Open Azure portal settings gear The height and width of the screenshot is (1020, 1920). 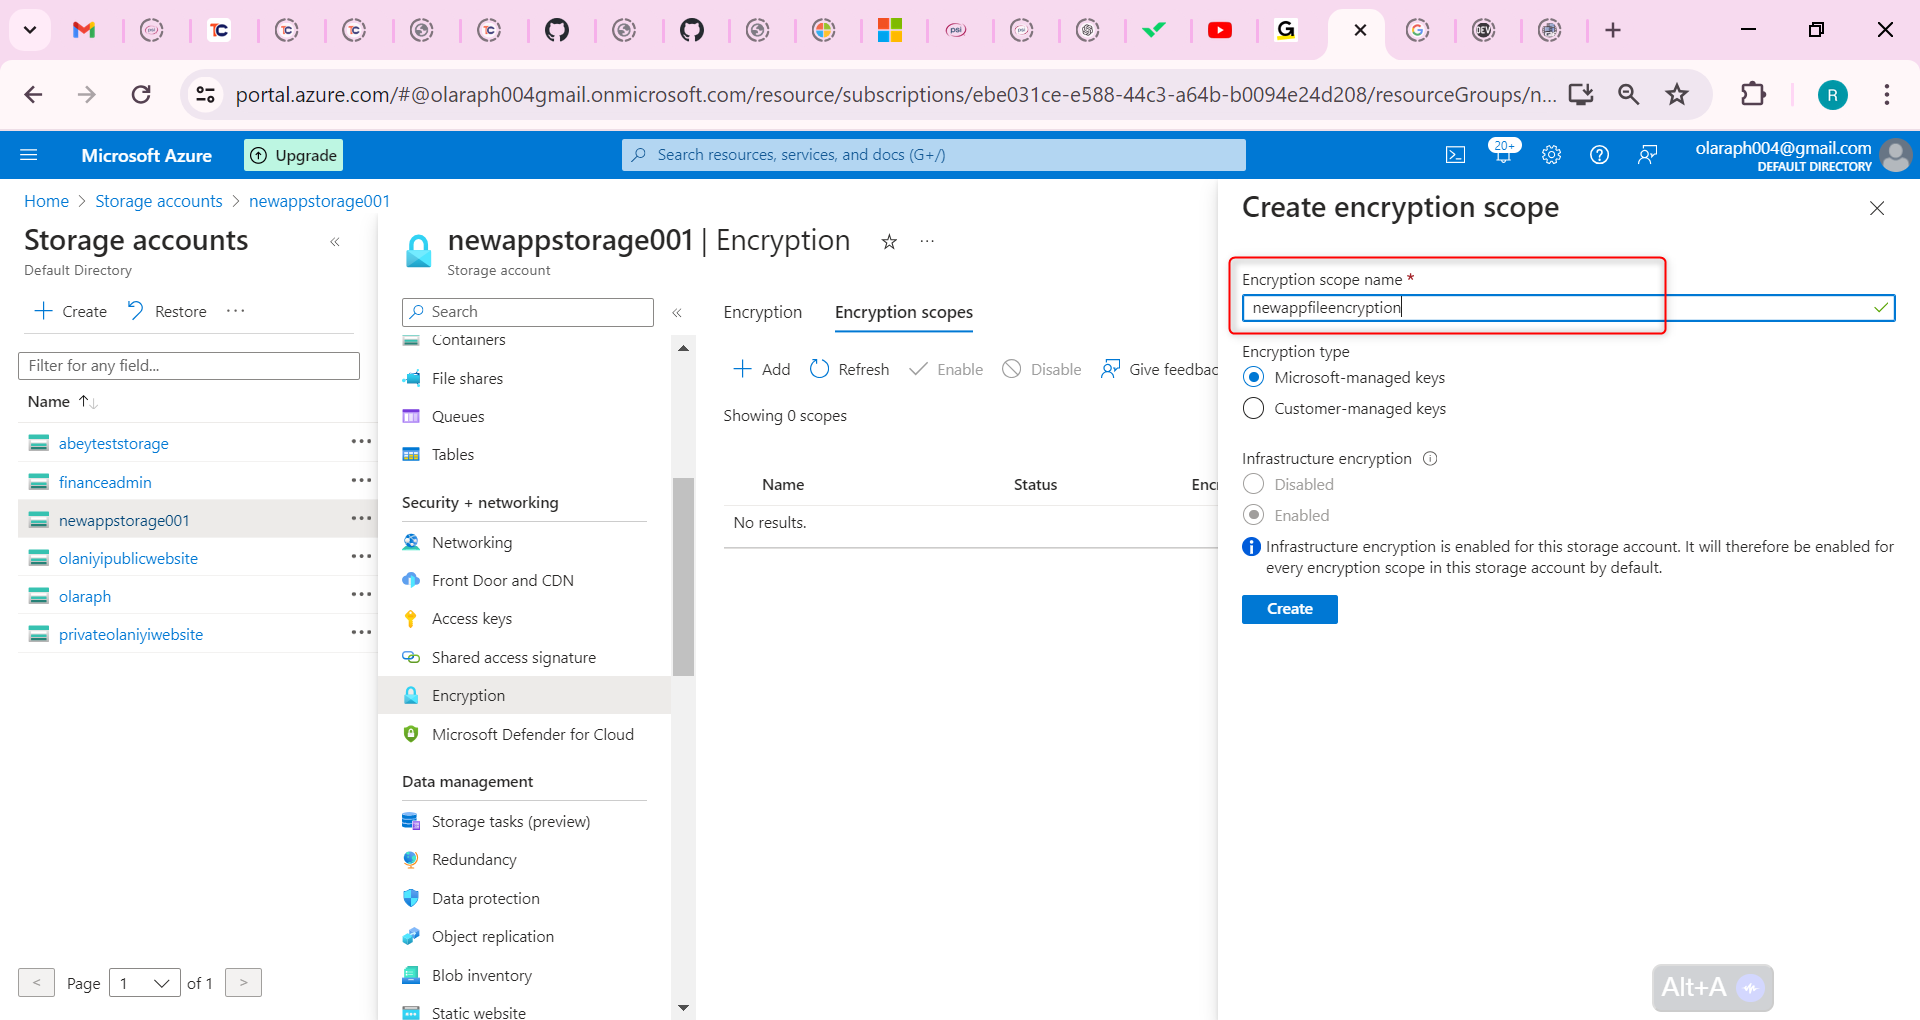[x=1551, y=155]
